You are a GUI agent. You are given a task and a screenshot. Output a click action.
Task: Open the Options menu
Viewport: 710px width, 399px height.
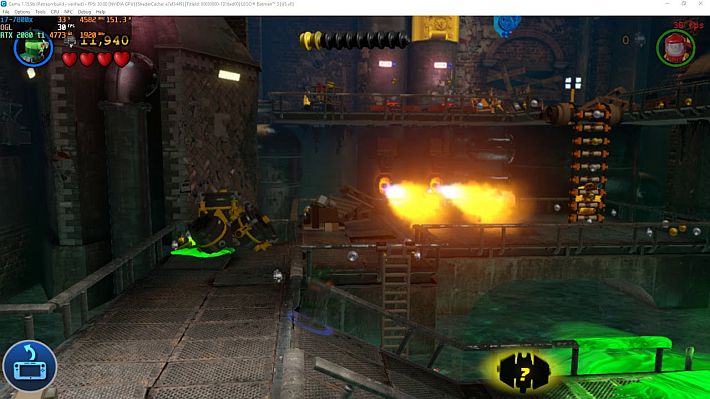(x=22, y=12)
